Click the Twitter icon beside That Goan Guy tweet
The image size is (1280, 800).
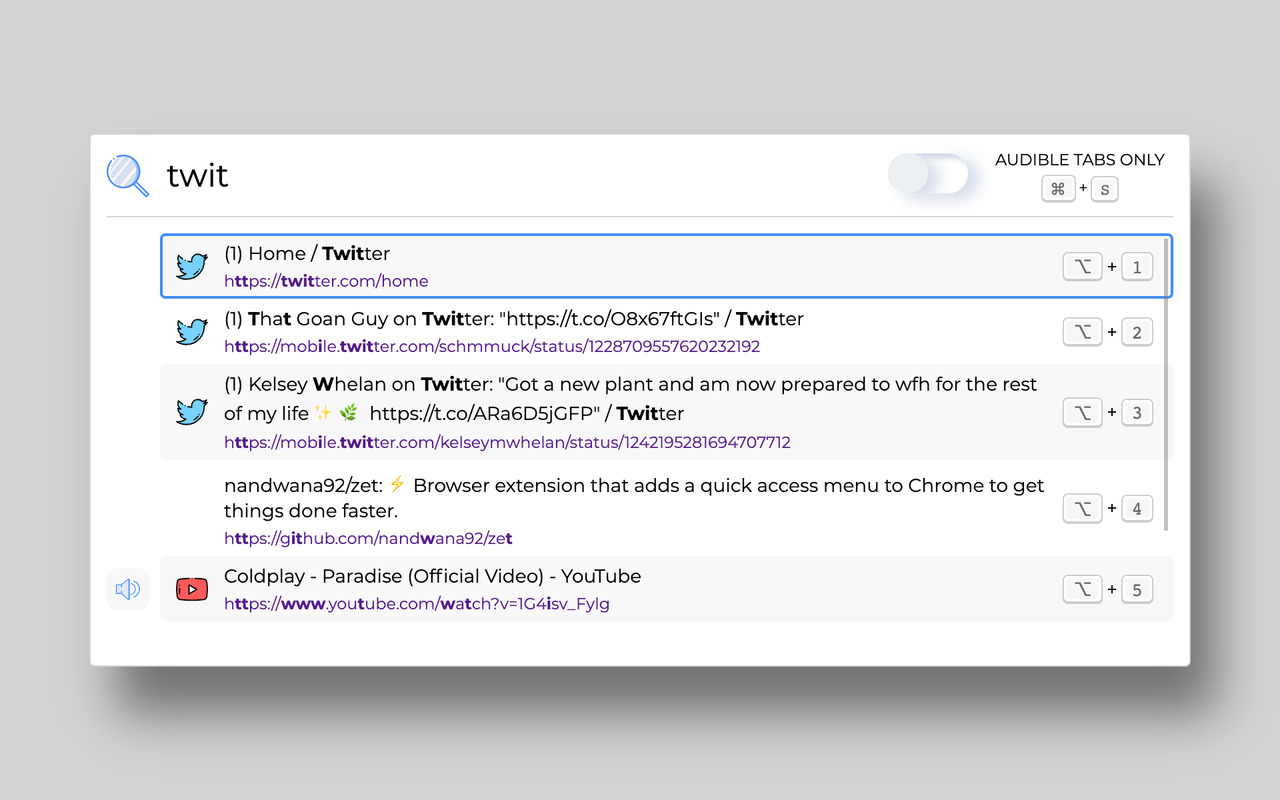pyautogui.click(x=191, y=332)
